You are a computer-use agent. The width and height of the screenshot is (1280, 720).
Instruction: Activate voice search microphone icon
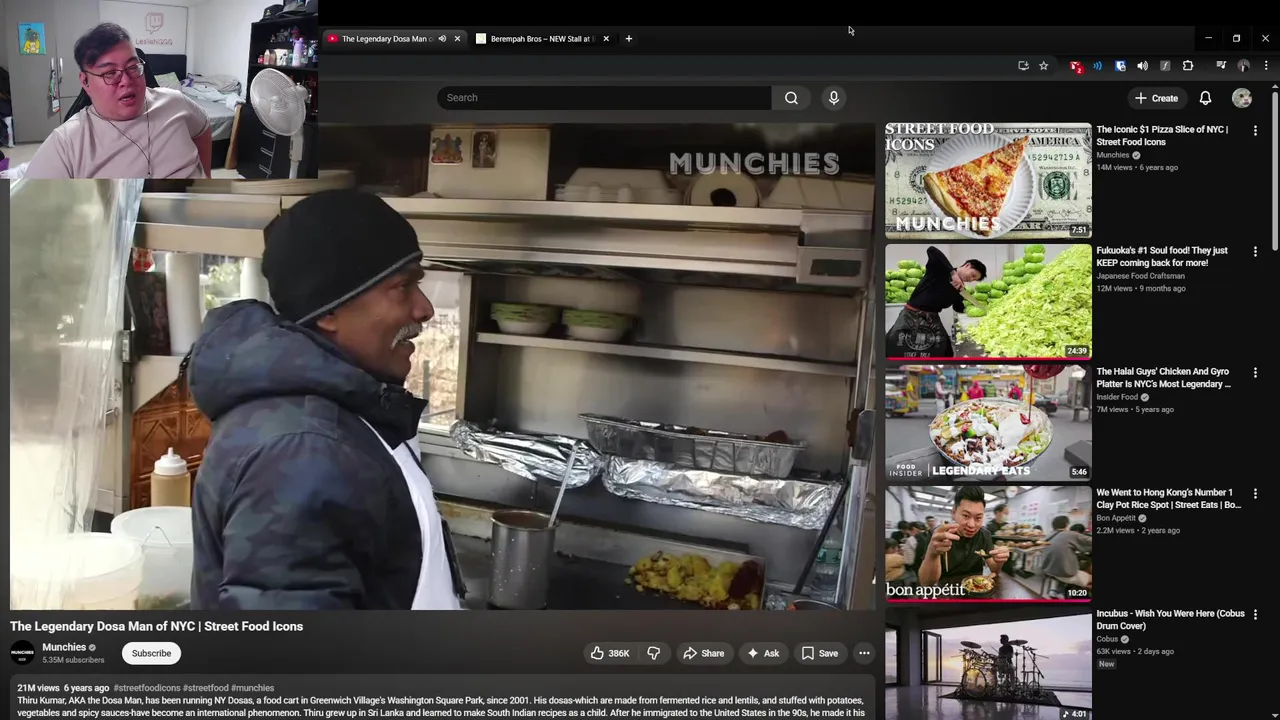pos(834,98)
